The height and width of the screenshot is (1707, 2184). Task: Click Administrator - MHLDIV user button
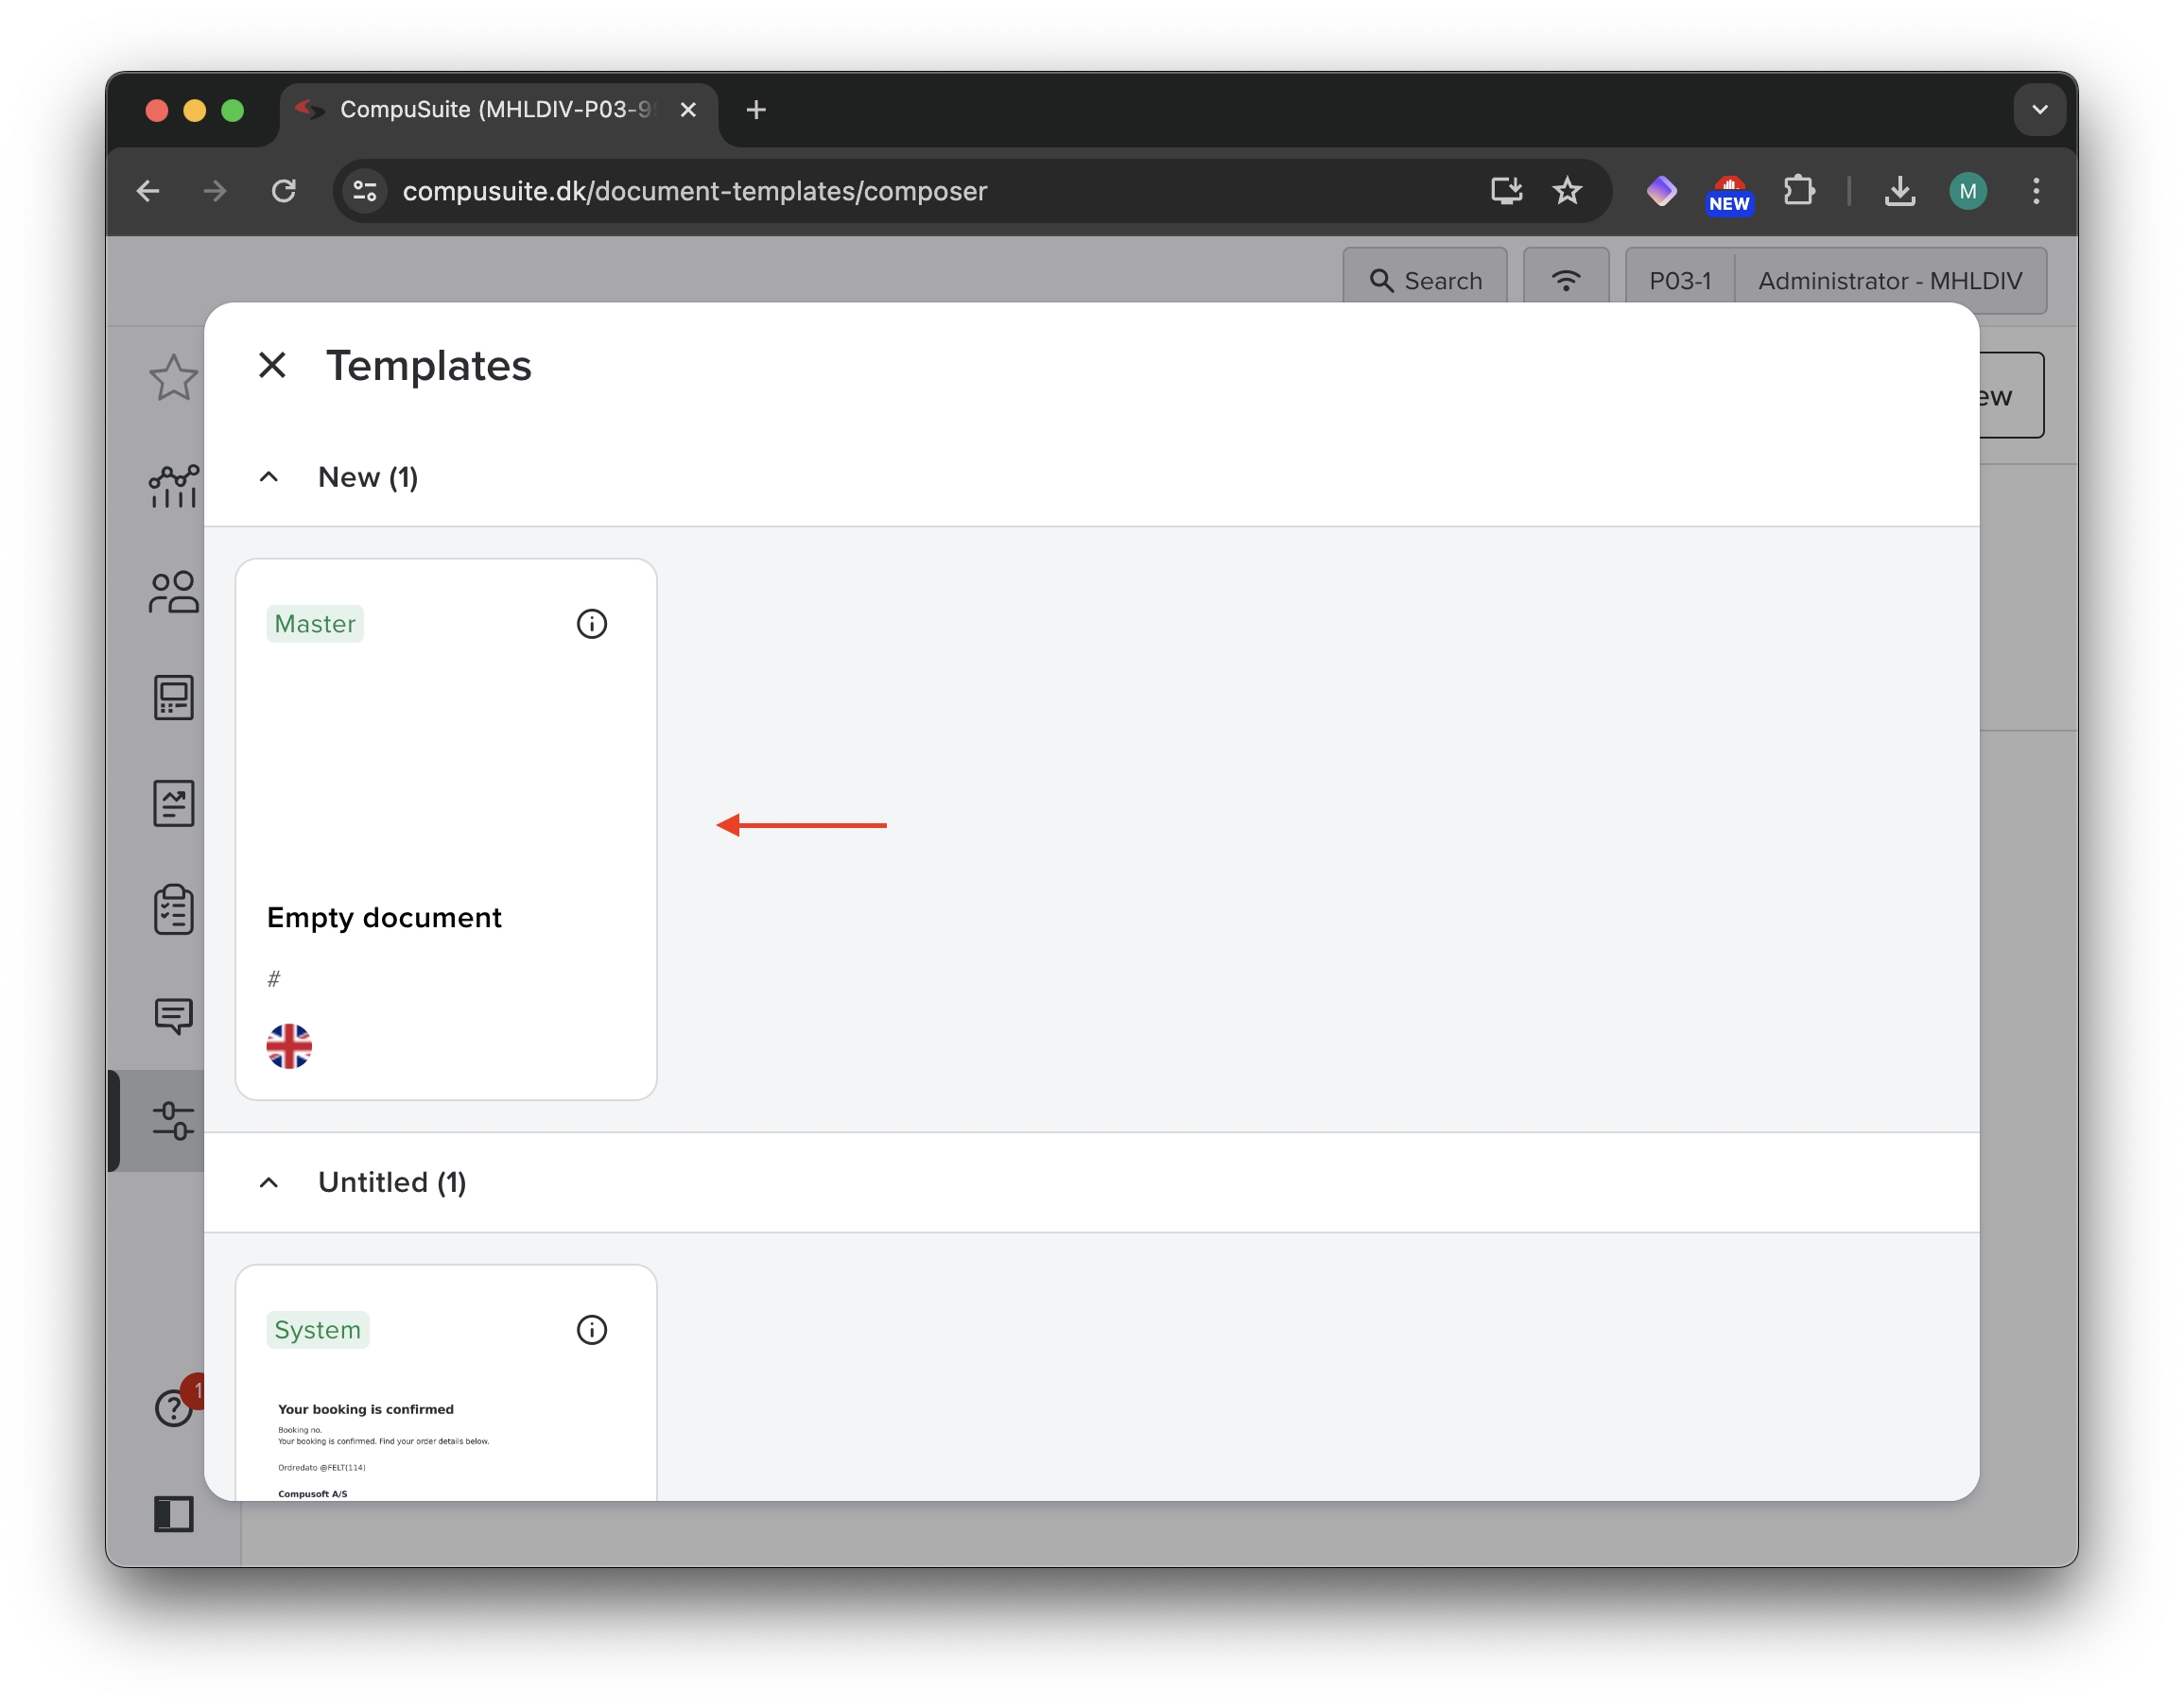[1889, 281]
